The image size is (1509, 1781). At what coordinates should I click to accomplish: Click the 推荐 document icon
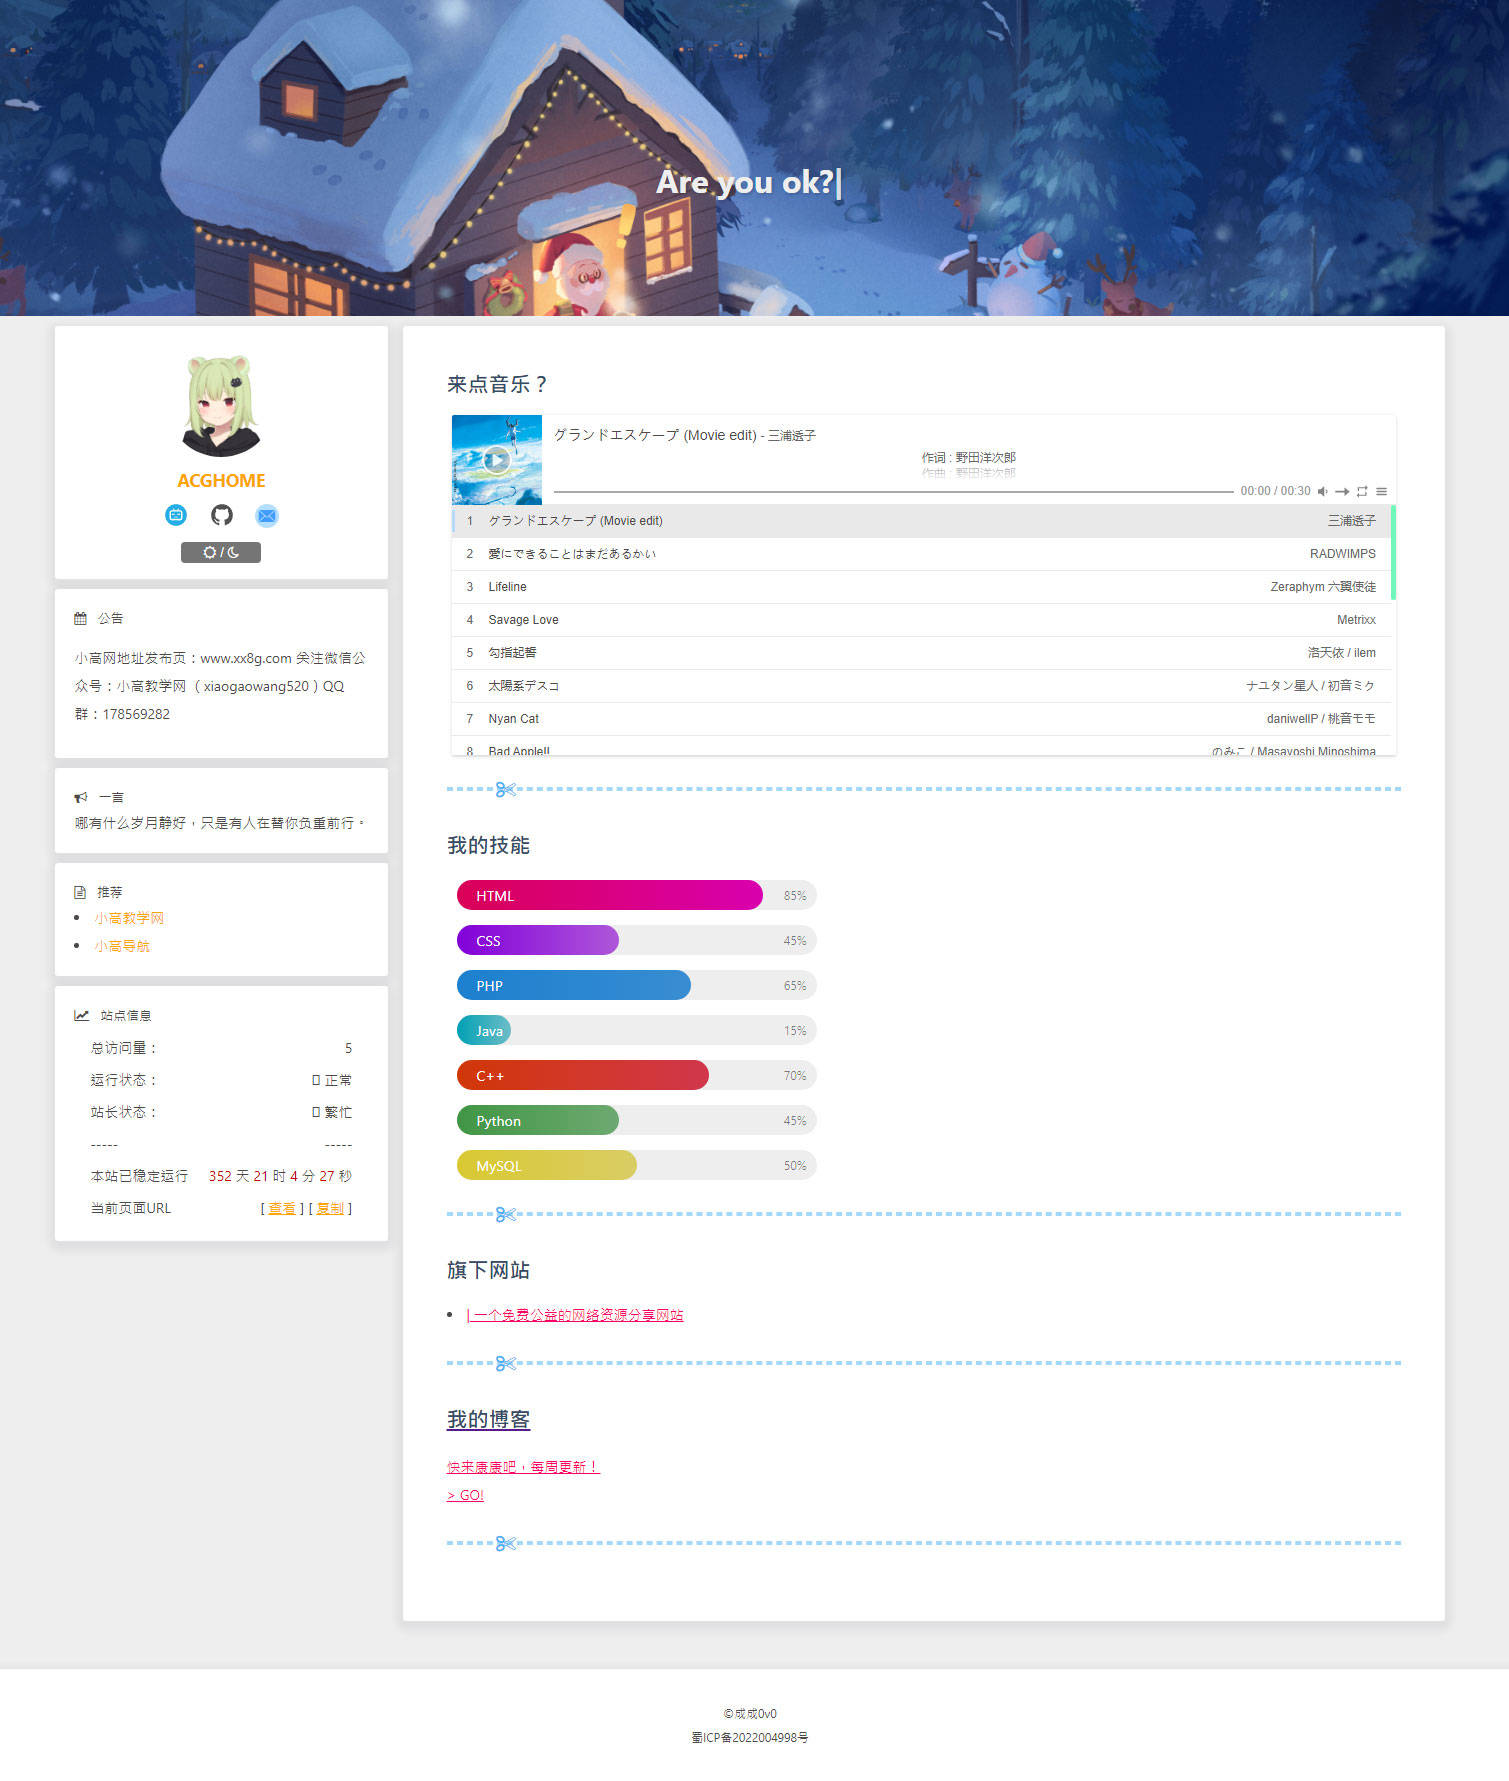tap(80, 892)
